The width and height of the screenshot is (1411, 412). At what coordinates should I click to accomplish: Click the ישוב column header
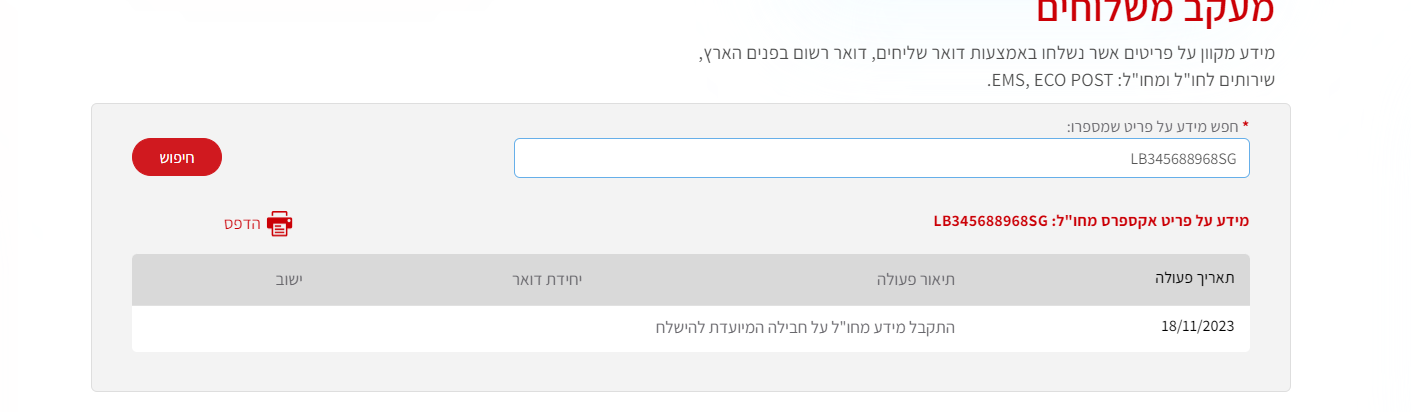(289, 279)
